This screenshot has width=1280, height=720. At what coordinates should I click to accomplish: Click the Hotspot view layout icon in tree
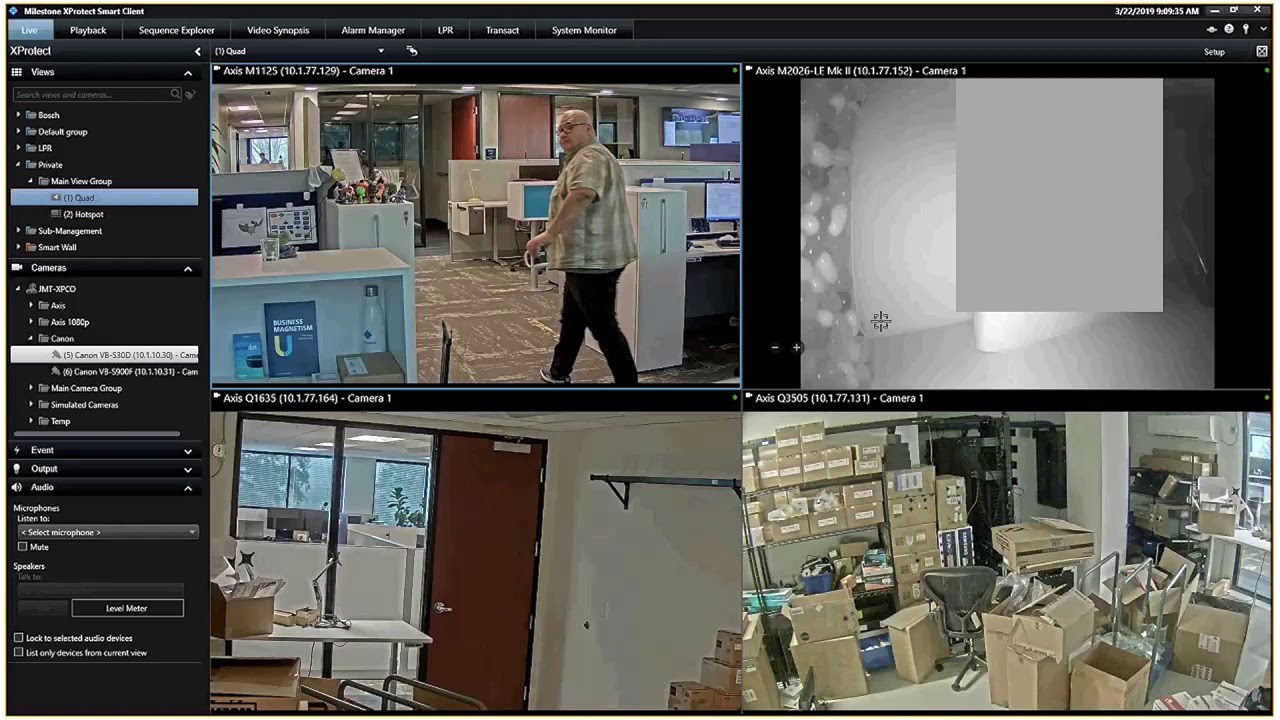(56, 214)
